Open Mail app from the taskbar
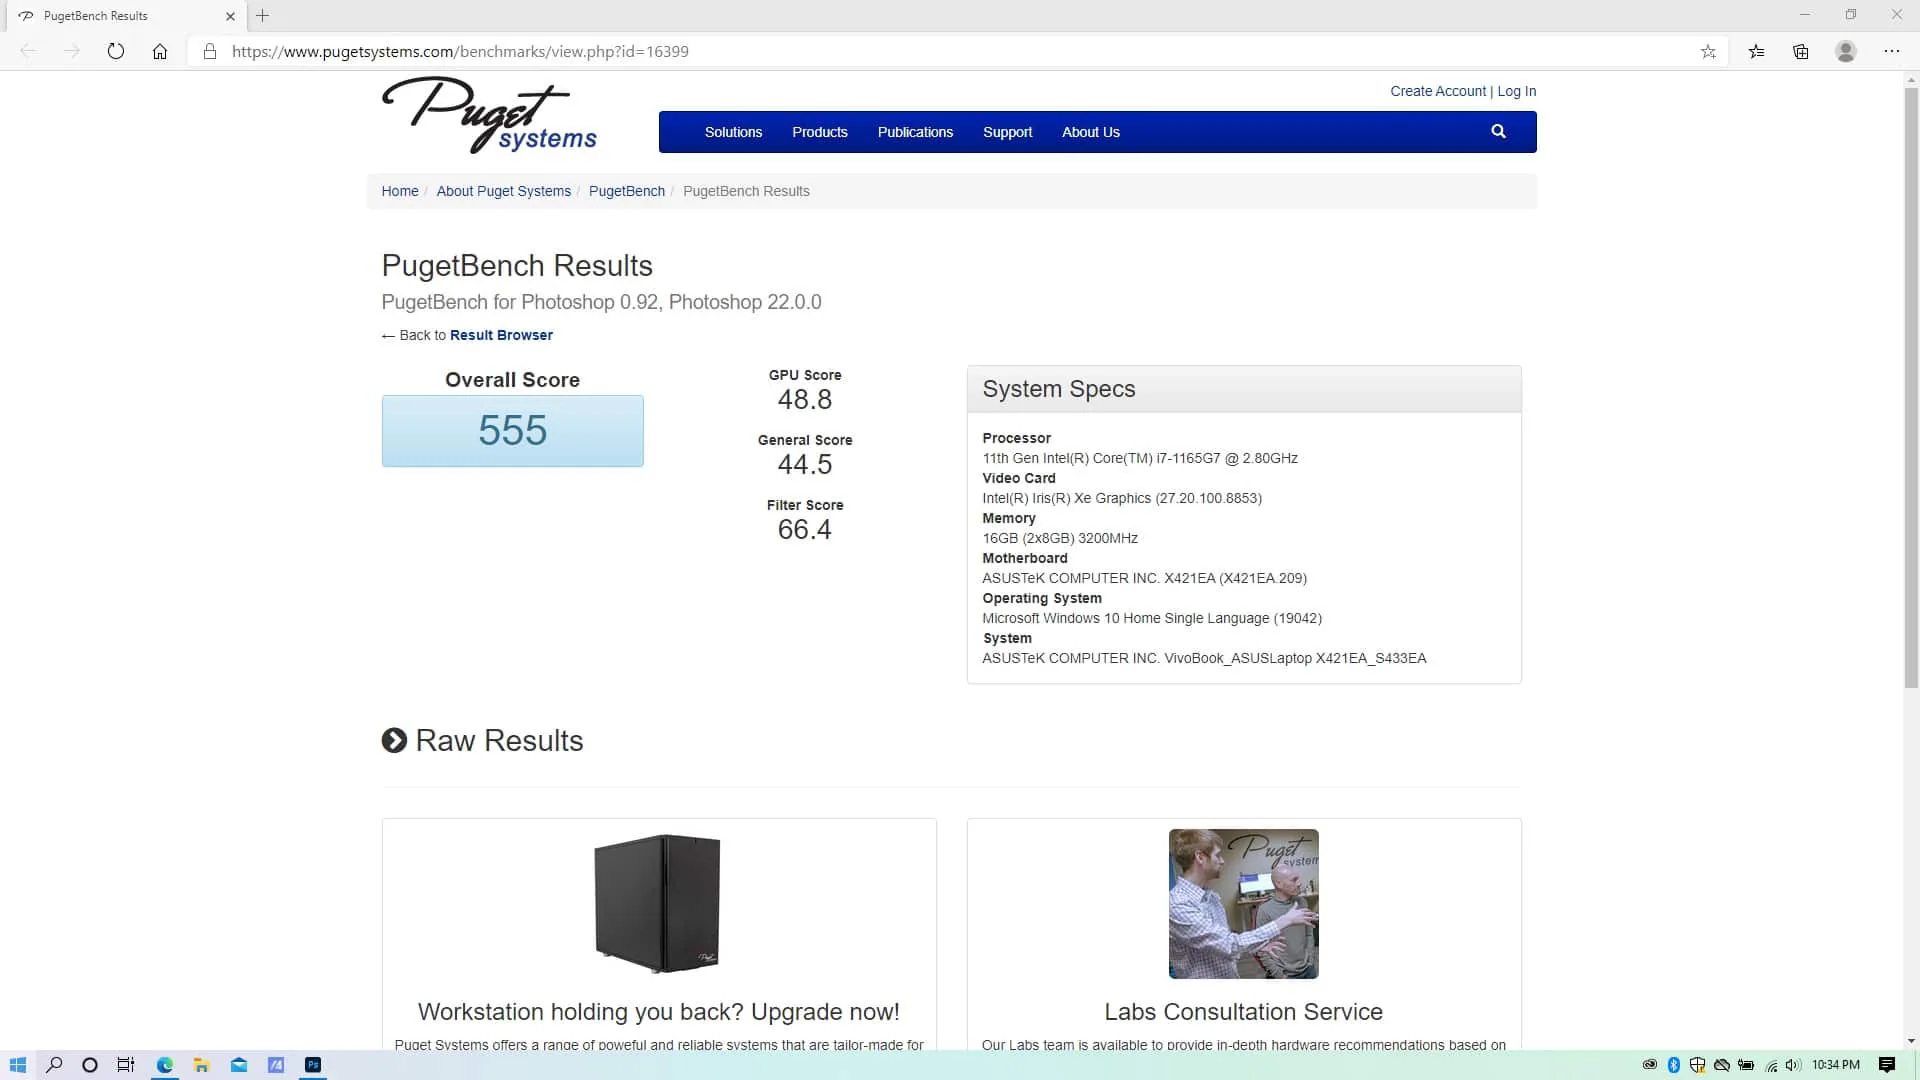 (x=239, y=1065)
